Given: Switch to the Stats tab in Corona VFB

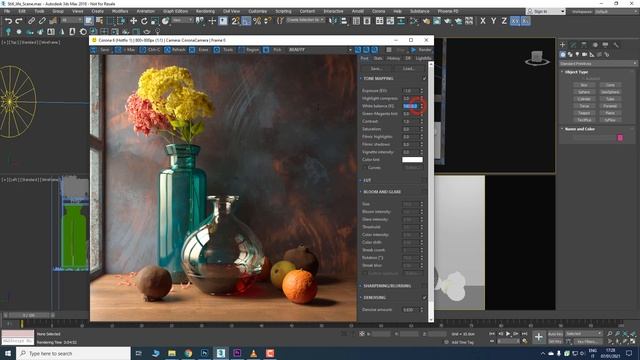Looking at the screenshot, I should point(378,58).
